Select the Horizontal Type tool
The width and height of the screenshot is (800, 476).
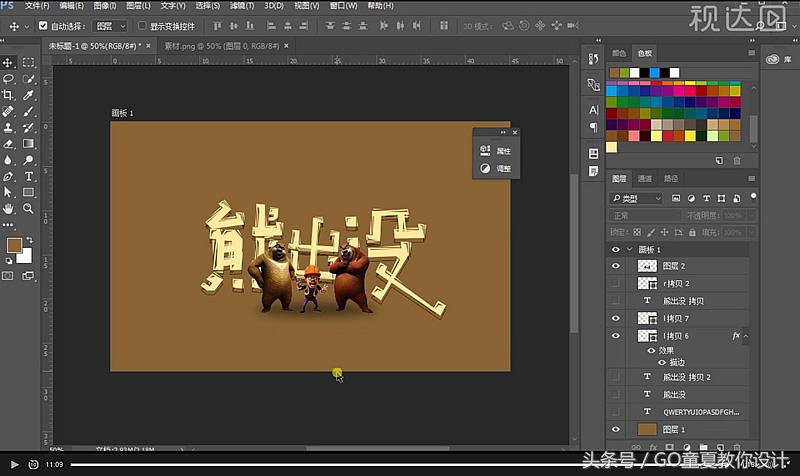(x=28, y=177)
